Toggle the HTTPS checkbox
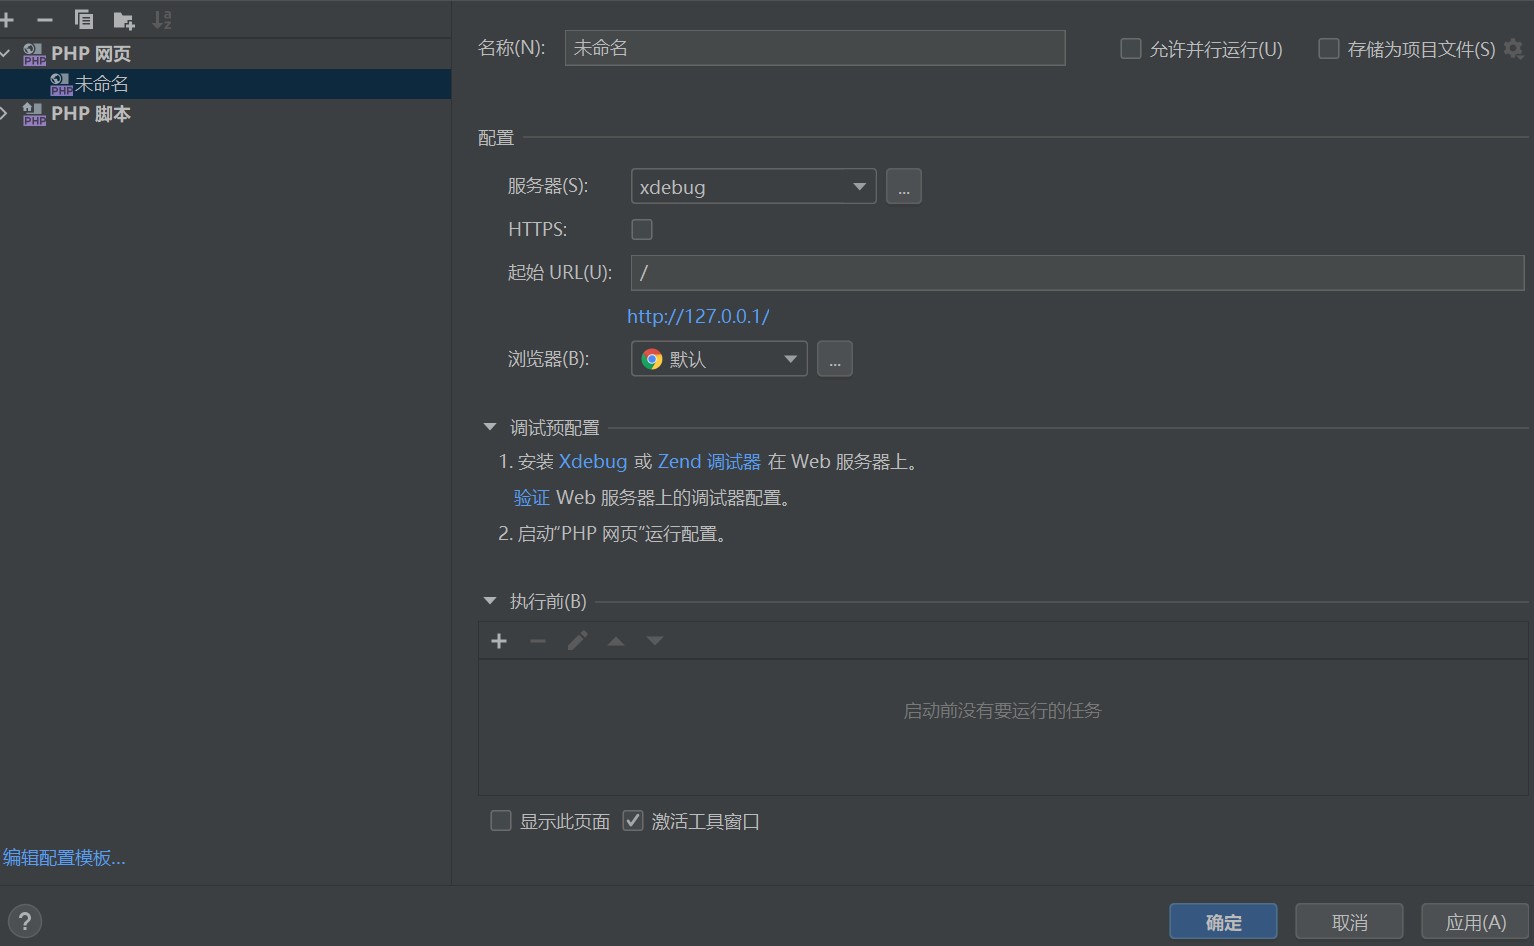 642,230
